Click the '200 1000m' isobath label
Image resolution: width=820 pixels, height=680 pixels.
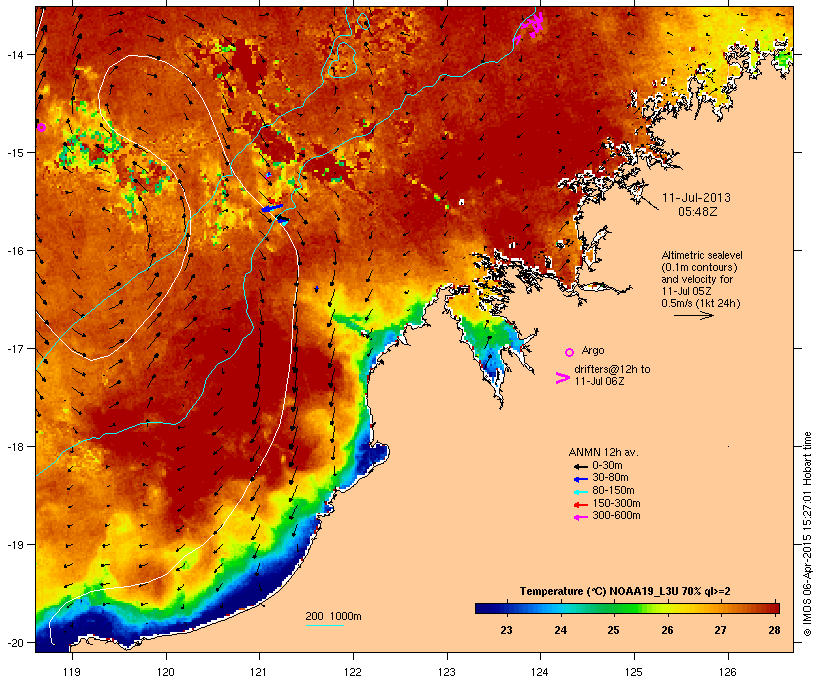(333, 616)
